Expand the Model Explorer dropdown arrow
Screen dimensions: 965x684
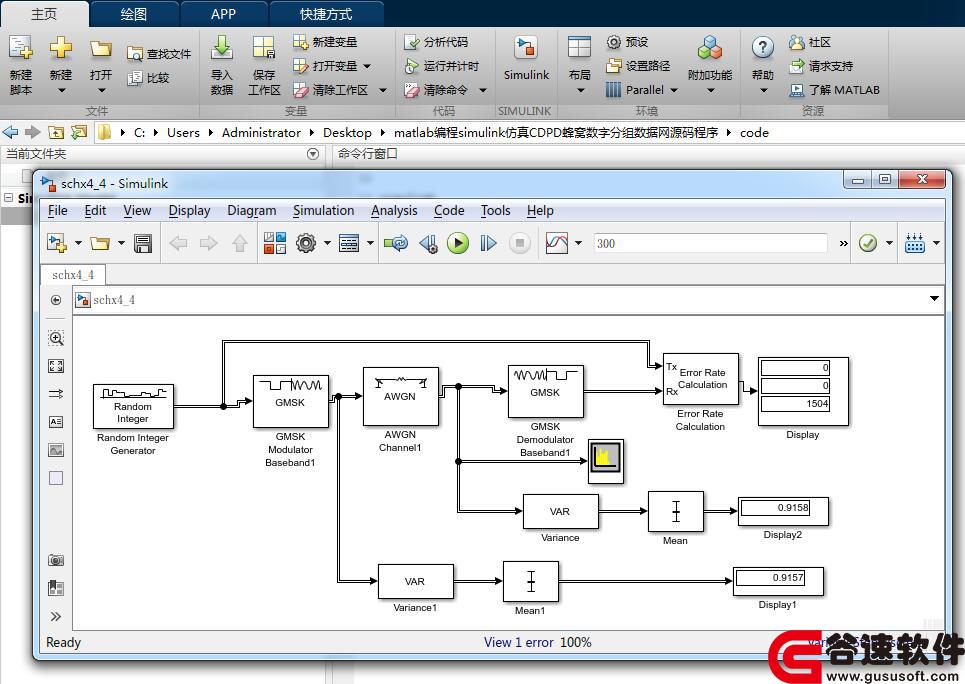coord(370,243)
